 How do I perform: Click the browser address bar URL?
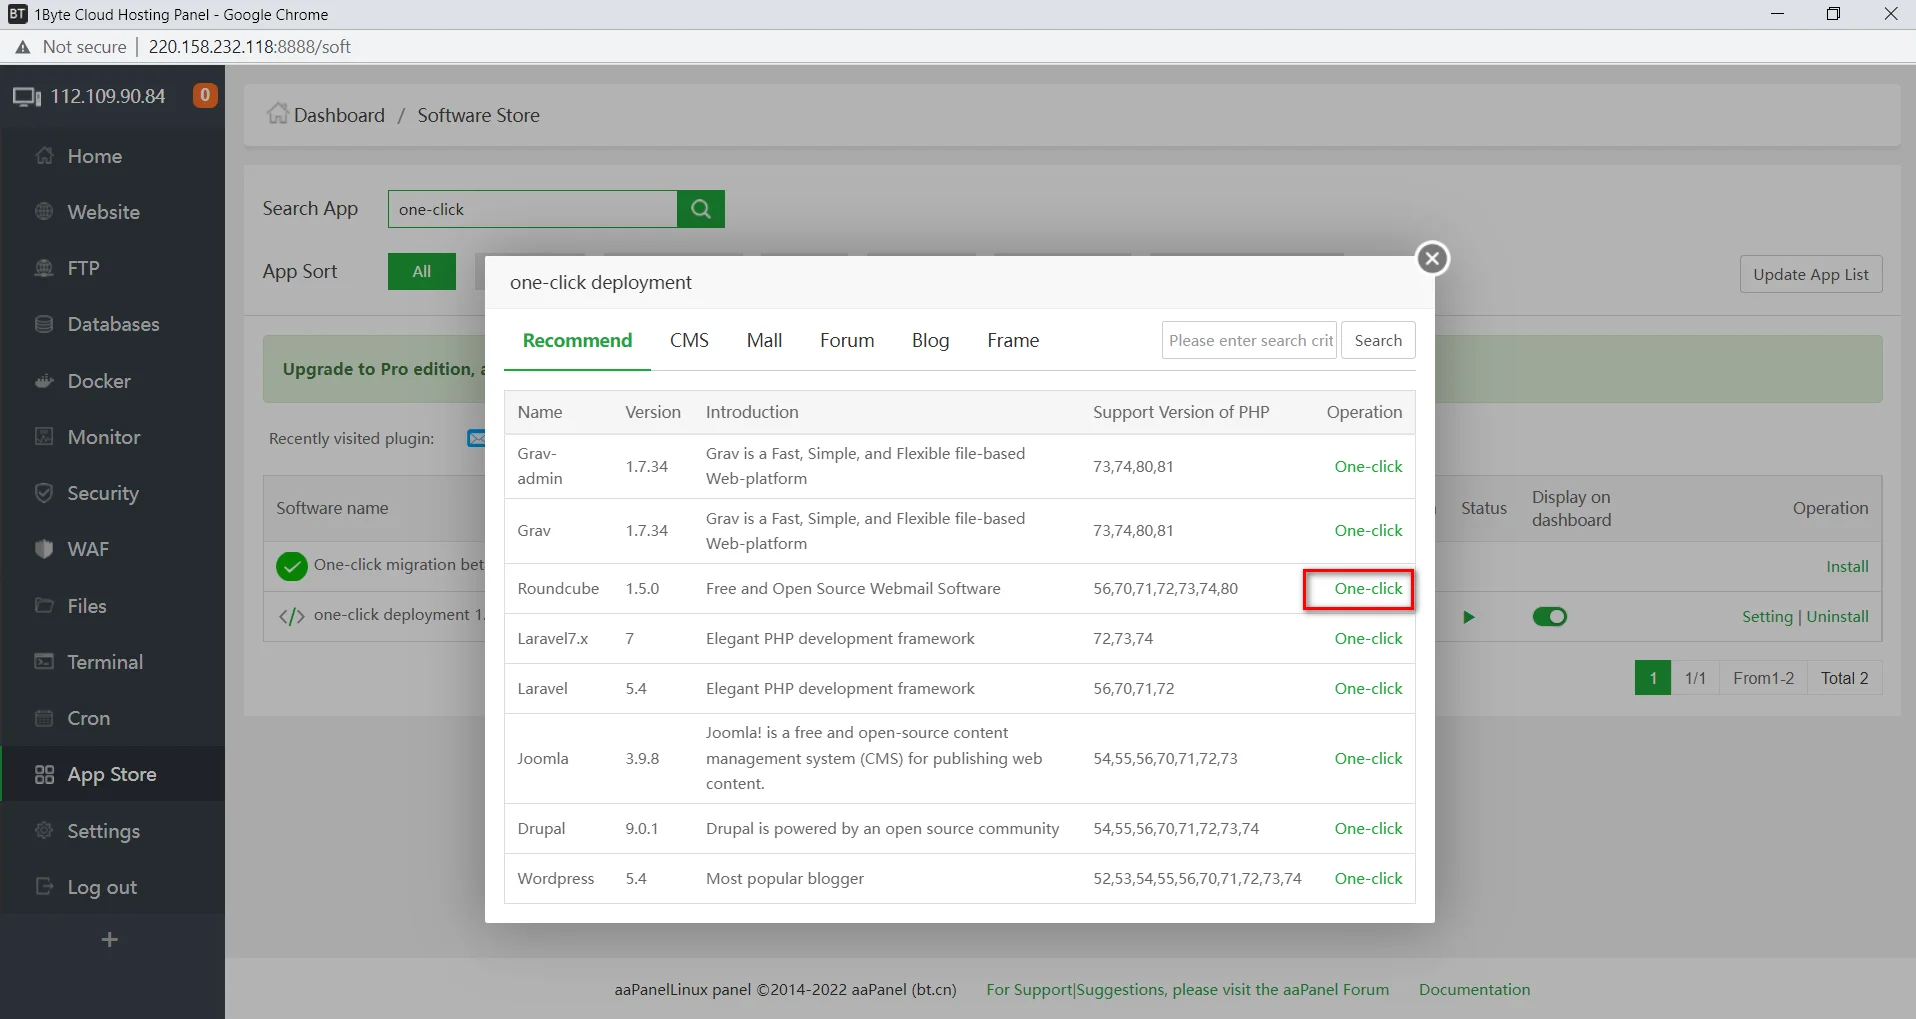click(250, 47)
